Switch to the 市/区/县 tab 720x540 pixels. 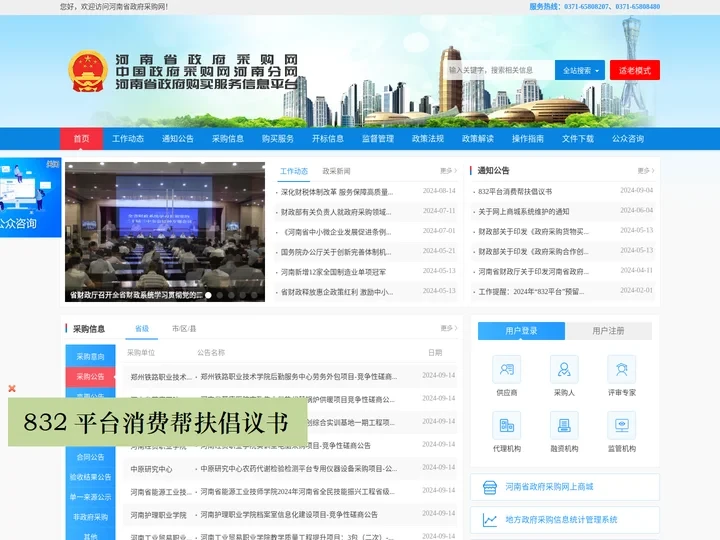pyautogui.click(x=184, y=329)
